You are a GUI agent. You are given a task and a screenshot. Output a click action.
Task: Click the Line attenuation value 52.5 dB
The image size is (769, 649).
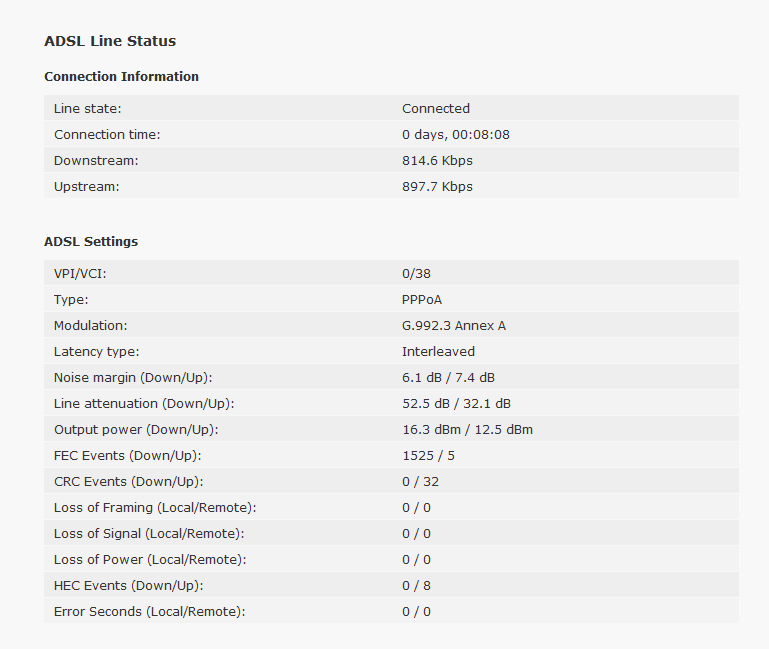point(426,403)
